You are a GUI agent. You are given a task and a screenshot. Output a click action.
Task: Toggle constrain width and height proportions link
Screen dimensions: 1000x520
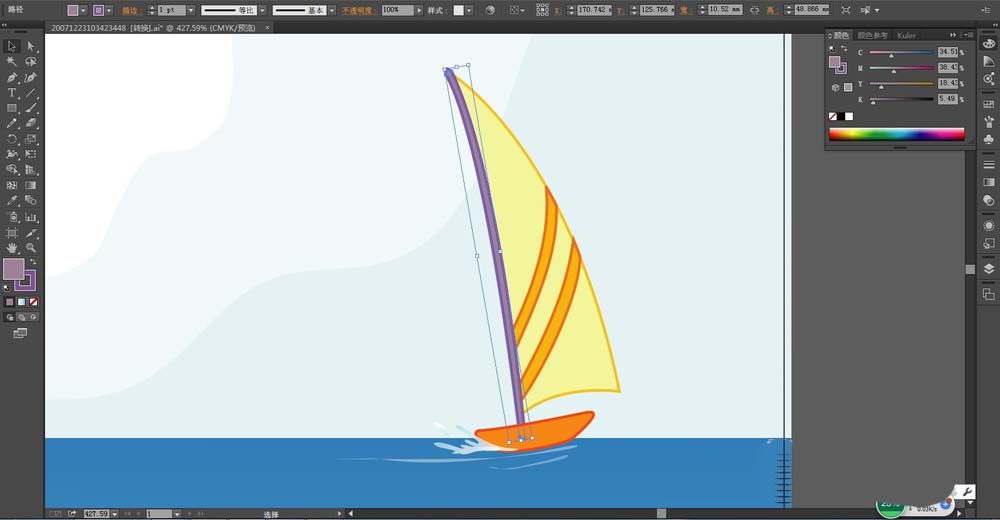point(754,10)
